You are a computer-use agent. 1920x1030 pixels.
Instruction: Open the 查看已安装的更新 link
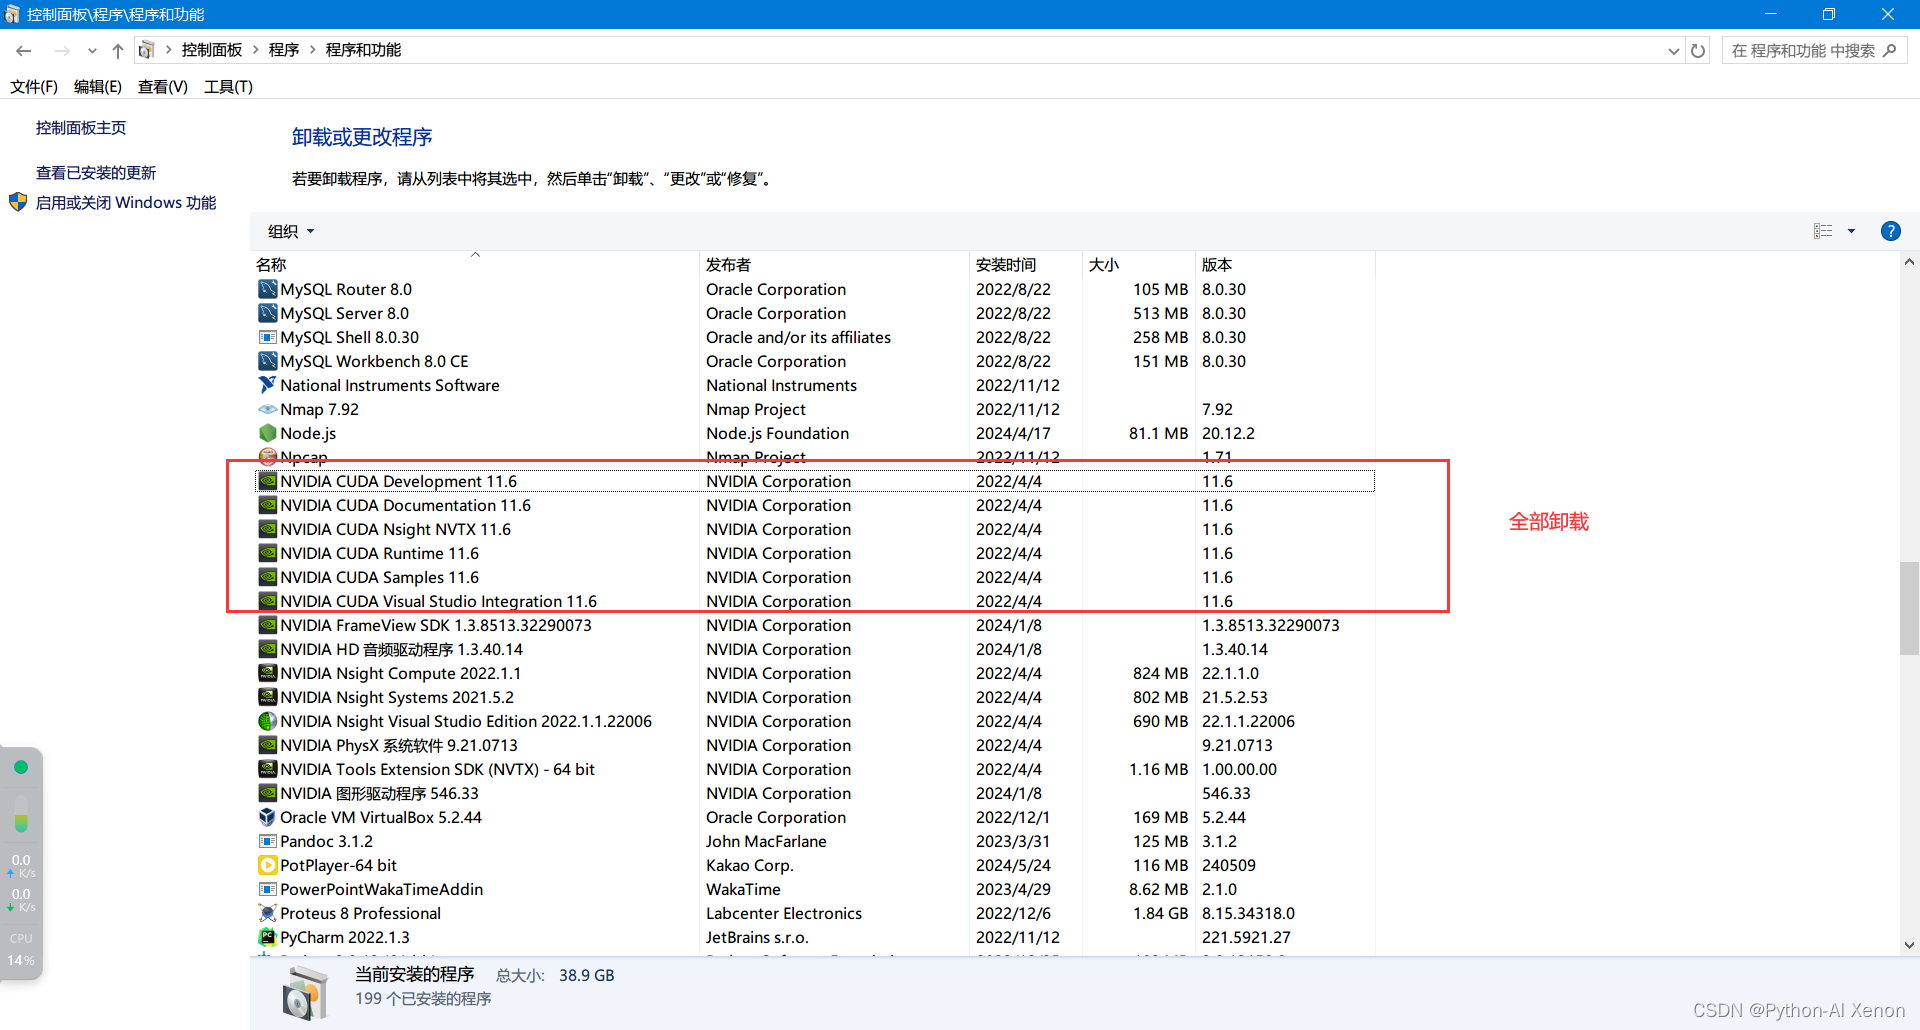pyautogui.click(x=96, y=173)
